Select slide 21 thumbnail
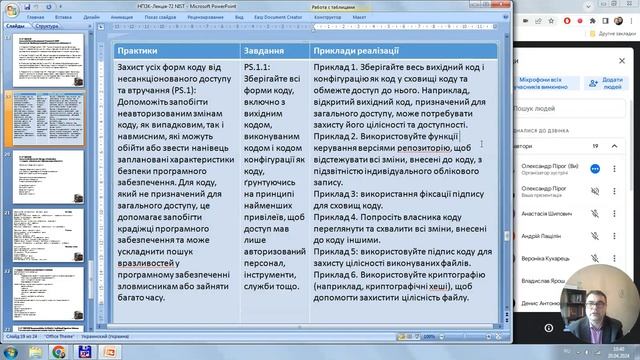640x360 pixels. click(x=48, y=236)
